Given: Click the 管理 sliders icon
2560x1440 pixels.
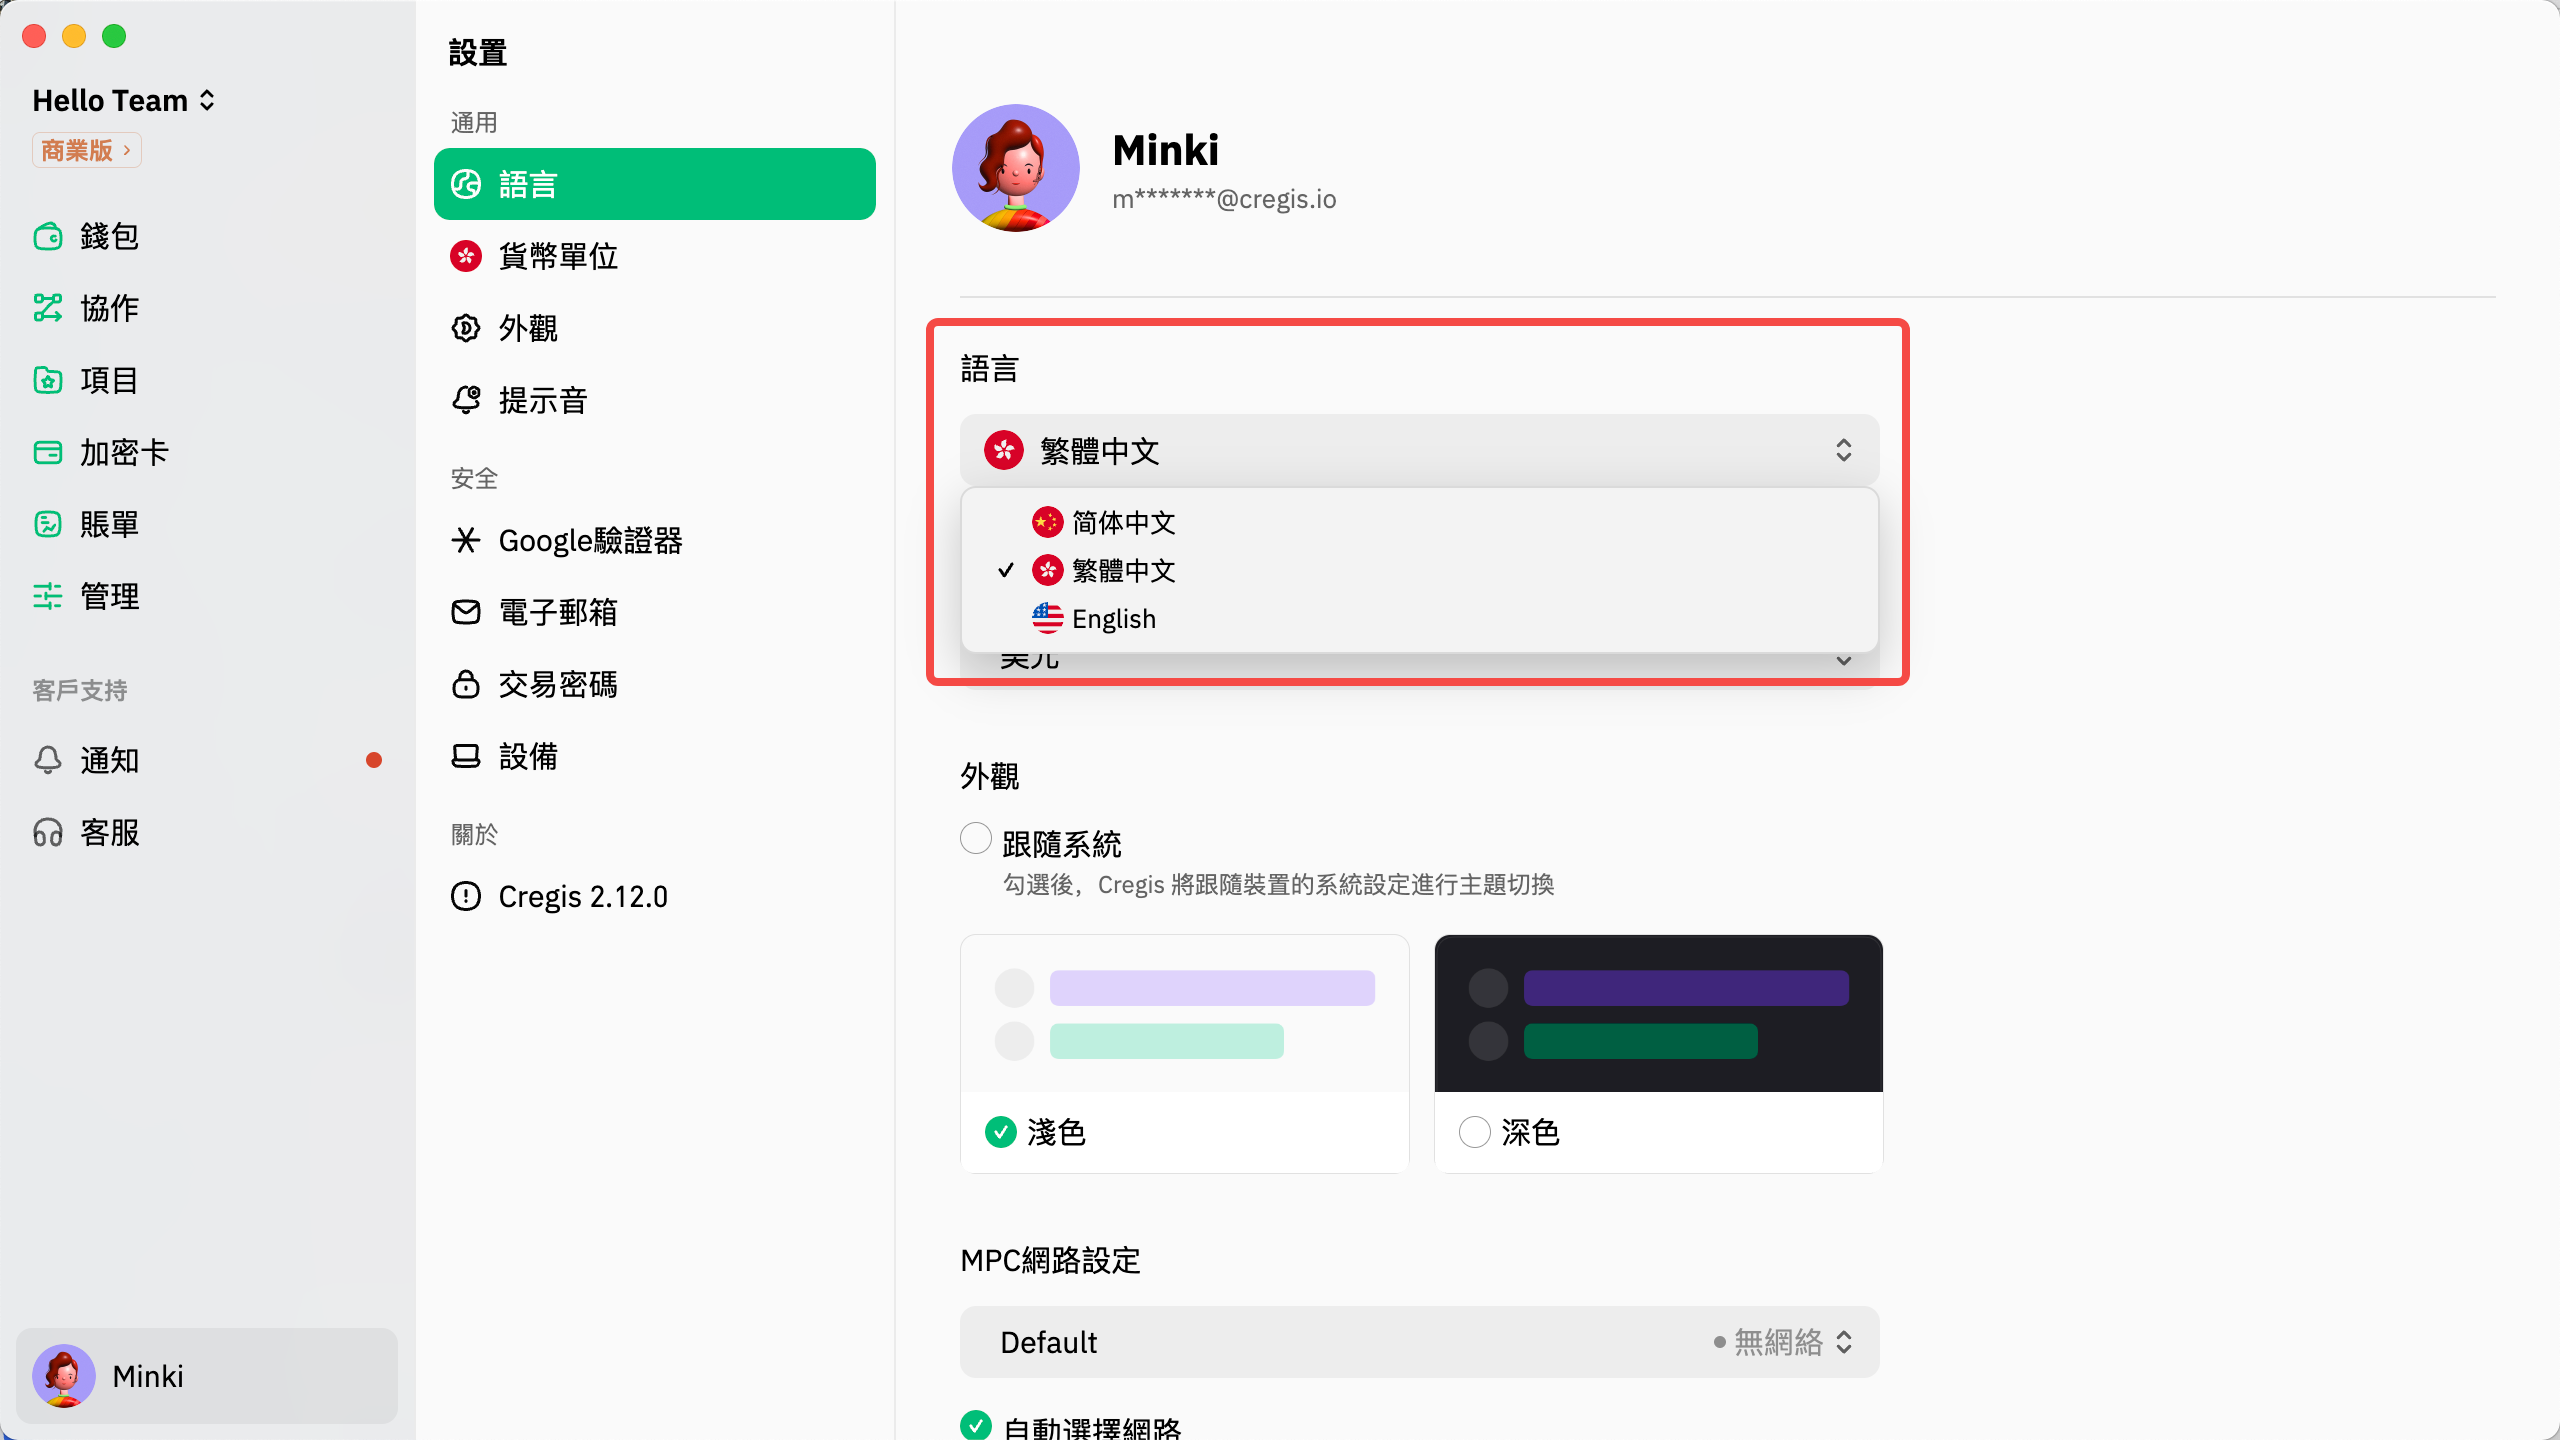Looking at the screenshot, I should click(x=48, y=597).
